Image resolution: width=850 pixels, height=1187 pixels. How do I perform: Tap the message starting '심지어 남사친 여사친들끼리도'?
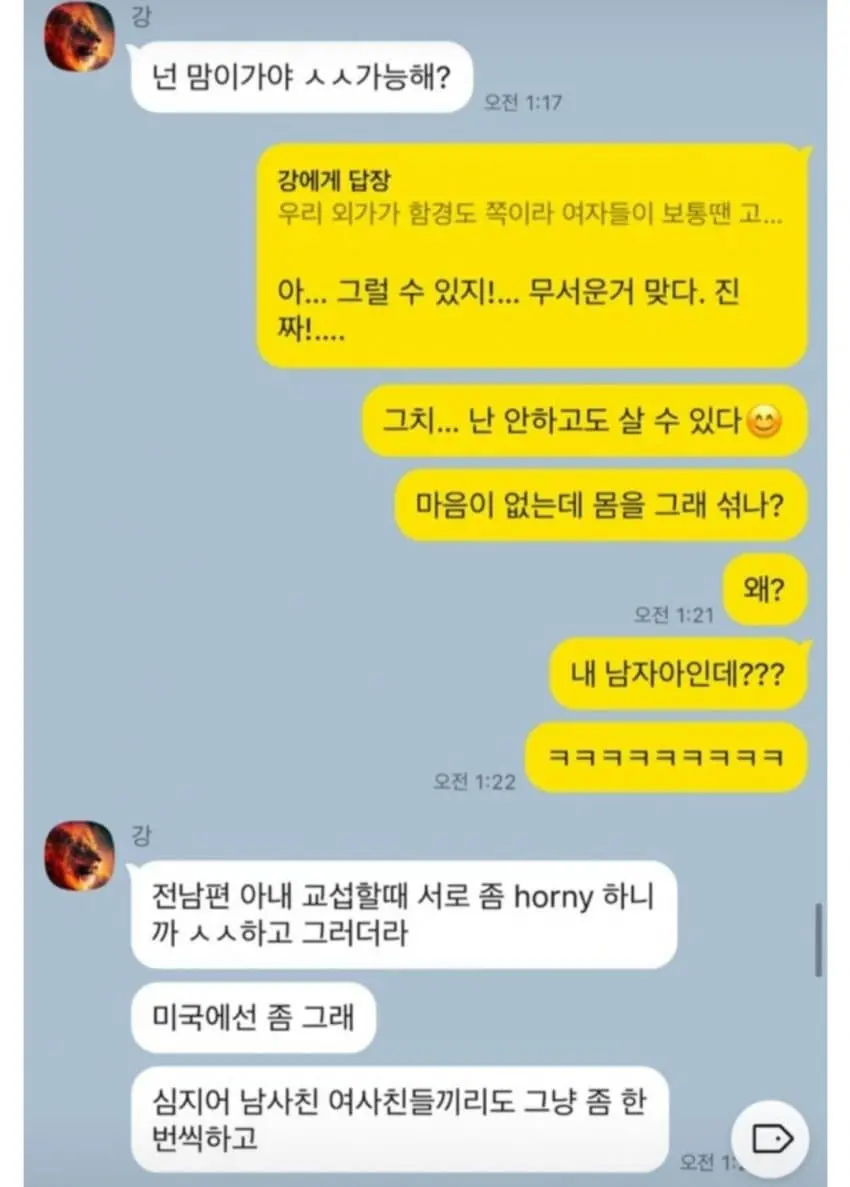click(400, 1120)
